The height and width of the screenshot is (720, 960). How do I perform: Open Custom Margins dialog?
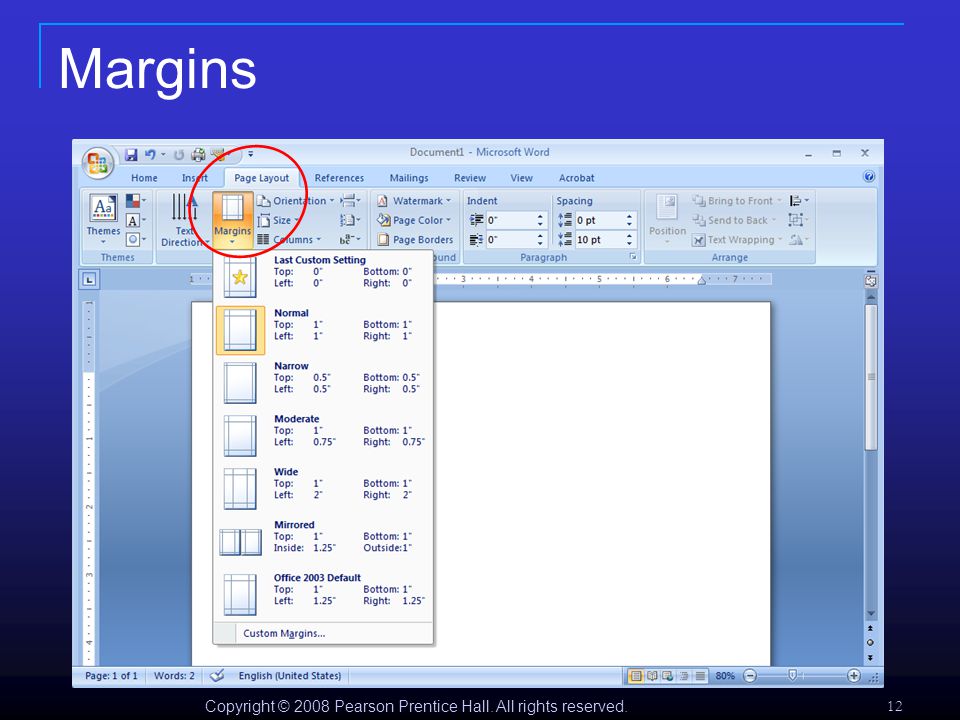323,634
